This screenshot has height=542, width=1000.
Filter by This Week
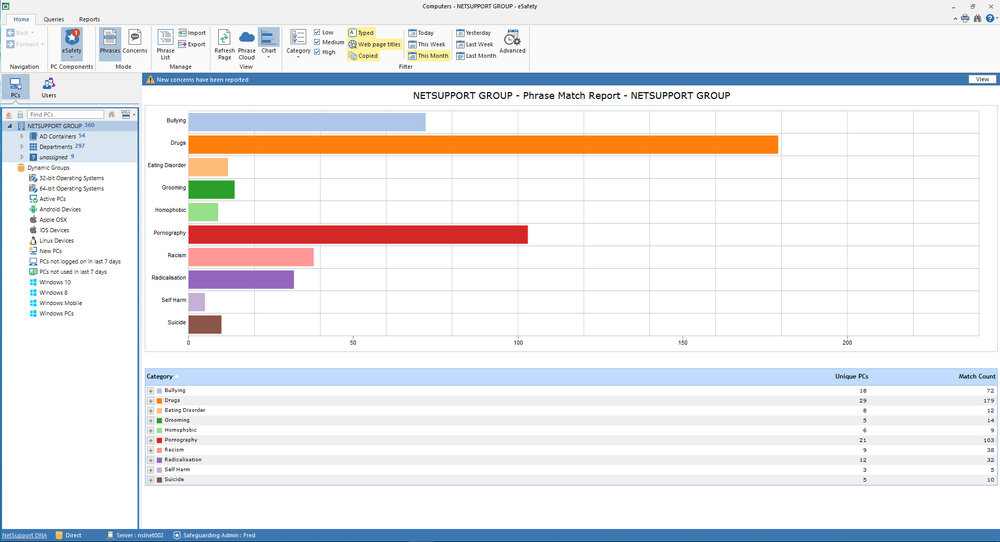[427, 45]
